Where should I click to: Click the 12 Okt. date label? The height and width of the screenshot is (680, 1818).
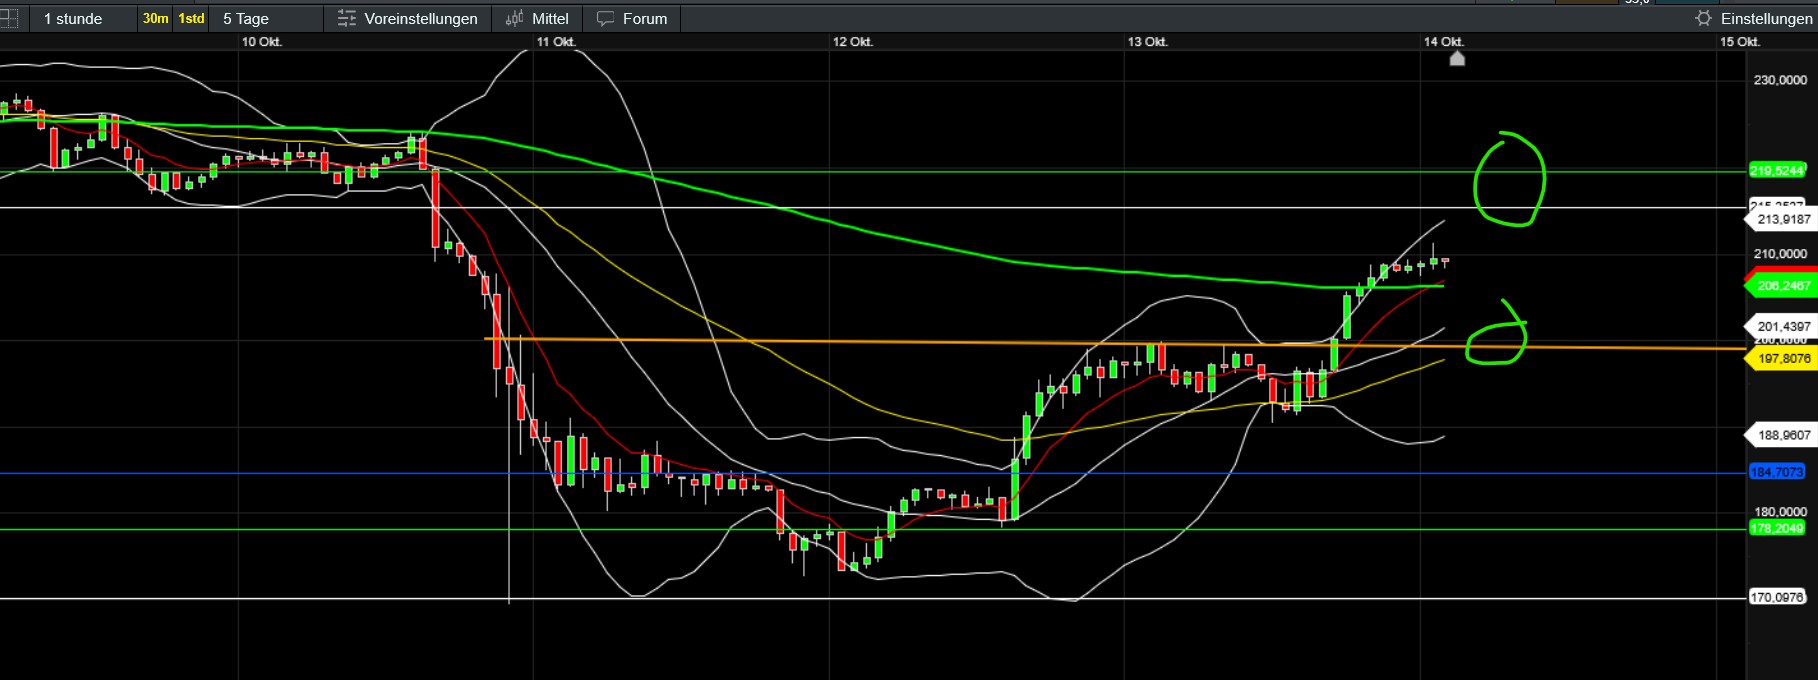[853, 42]
